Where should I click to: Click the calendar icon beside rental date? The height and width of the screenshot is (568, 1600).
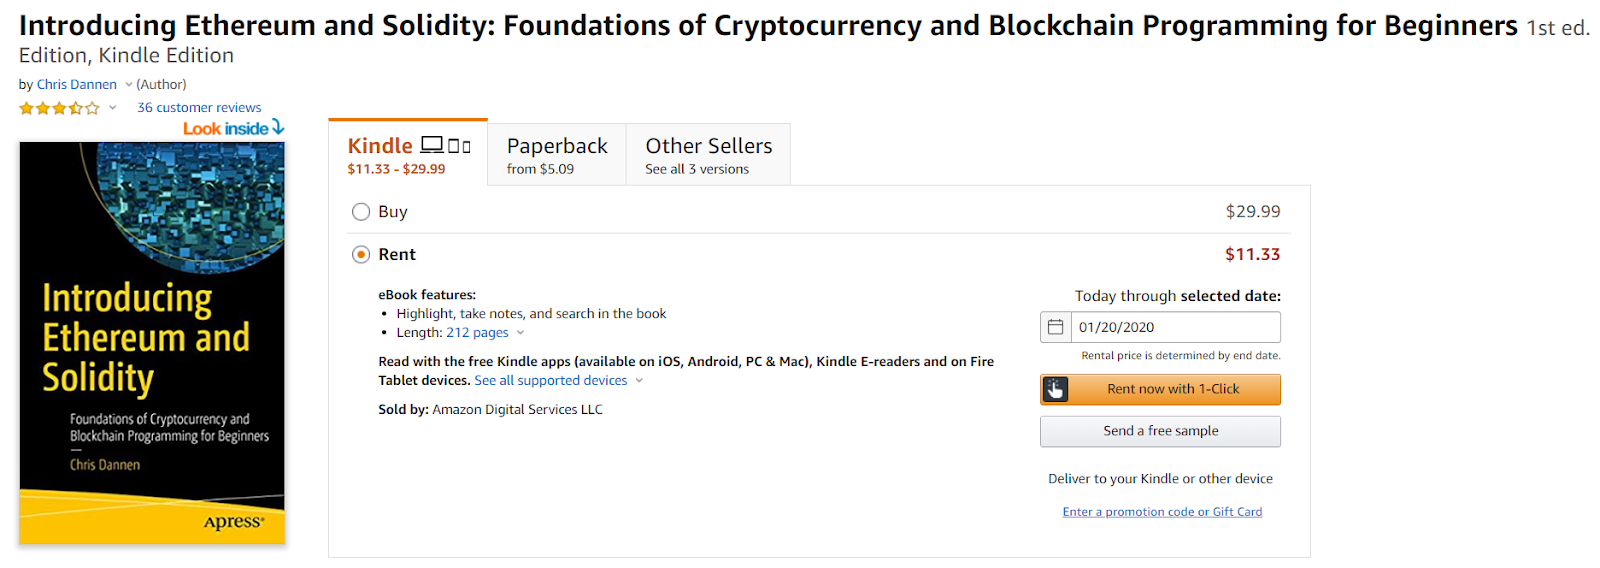point(1055,327)
